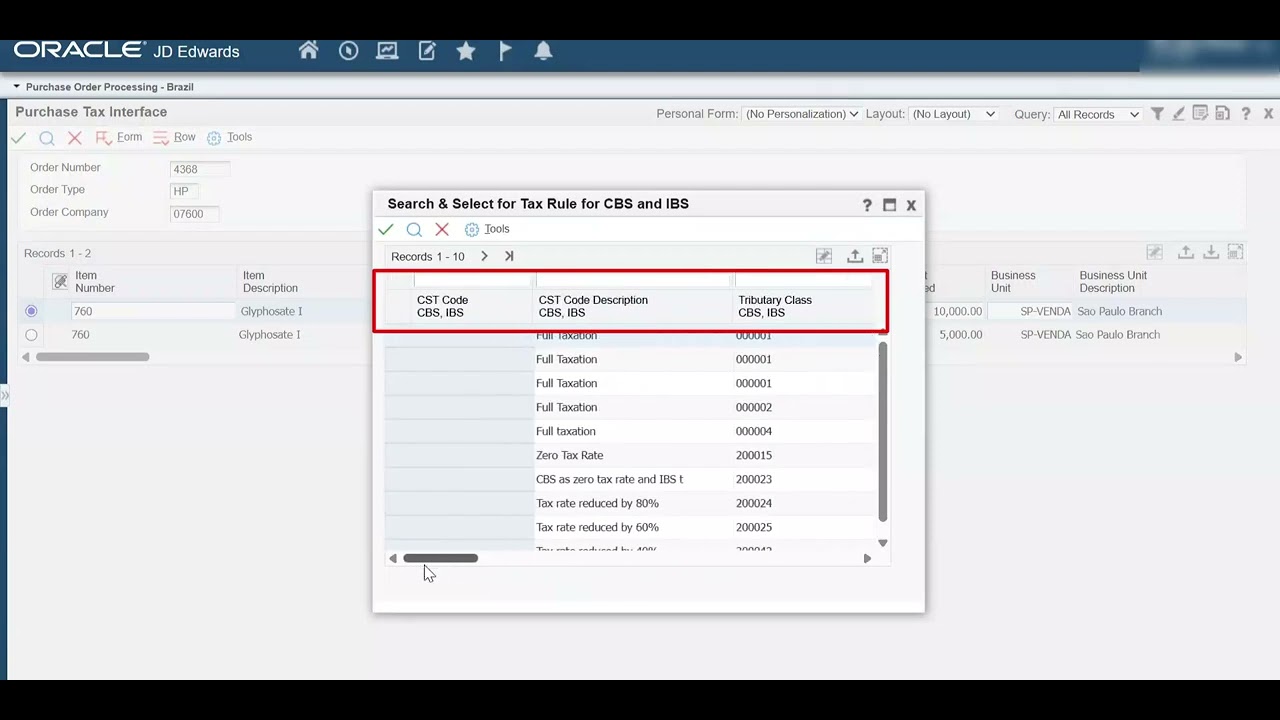
Task: Click the Order Company field 07600
Action: coord(194,214)
